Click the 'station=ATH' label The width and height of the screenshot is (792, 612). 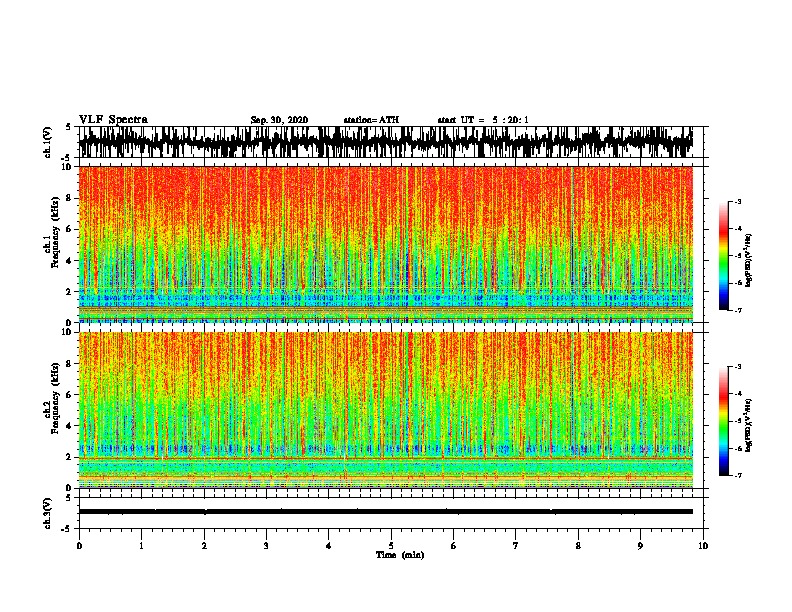[371, 120]
